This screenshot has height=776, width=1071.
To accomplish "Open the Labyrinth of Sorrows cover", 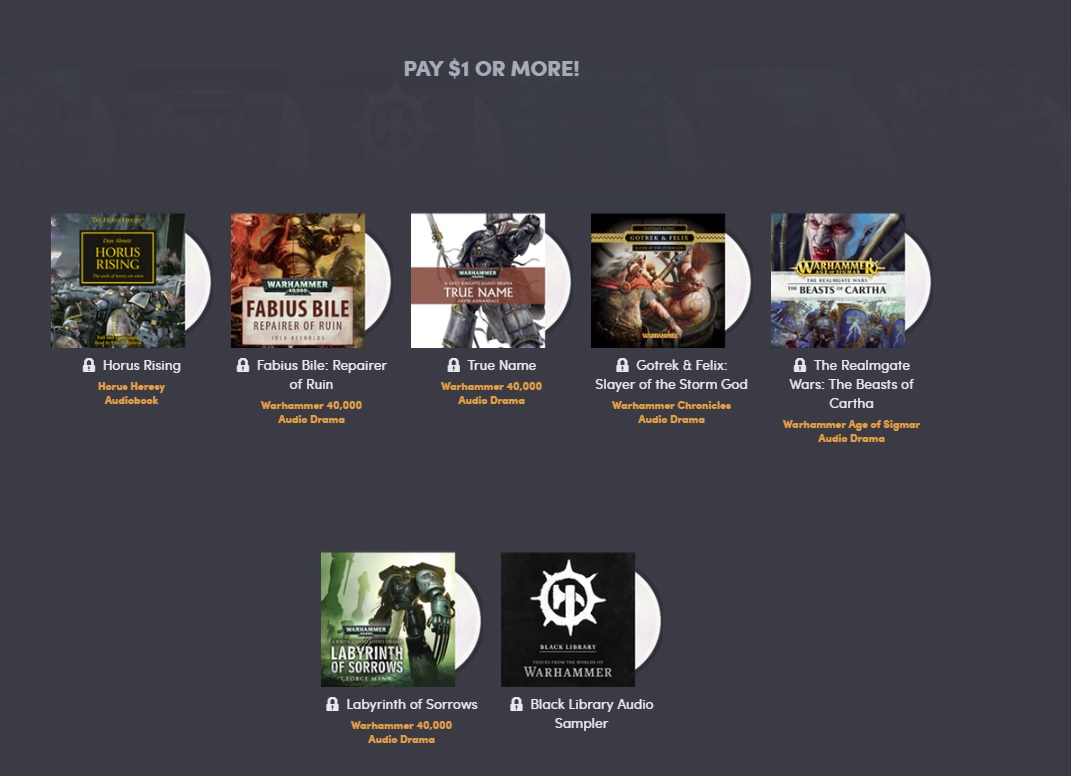I will point(388,620).
